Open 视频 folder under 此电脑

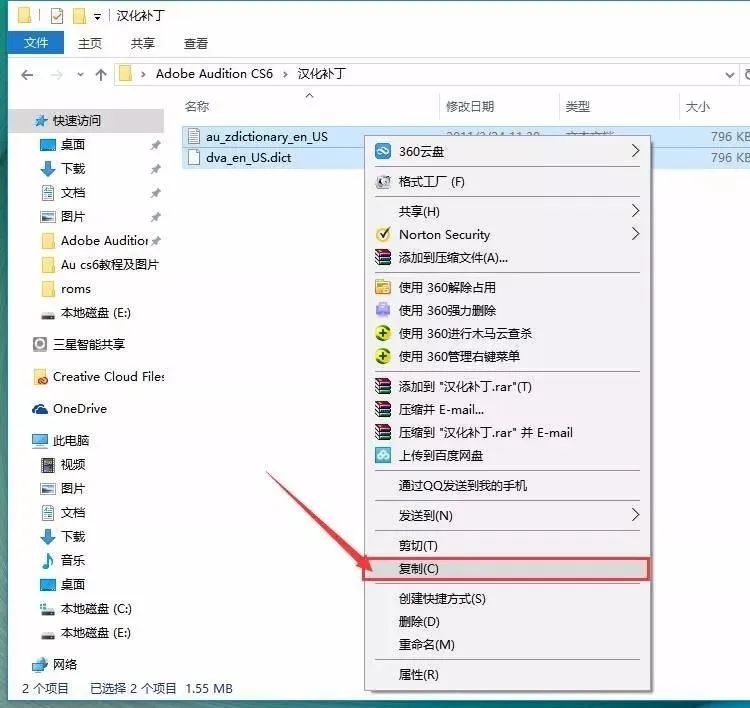(x=63, y=465)
